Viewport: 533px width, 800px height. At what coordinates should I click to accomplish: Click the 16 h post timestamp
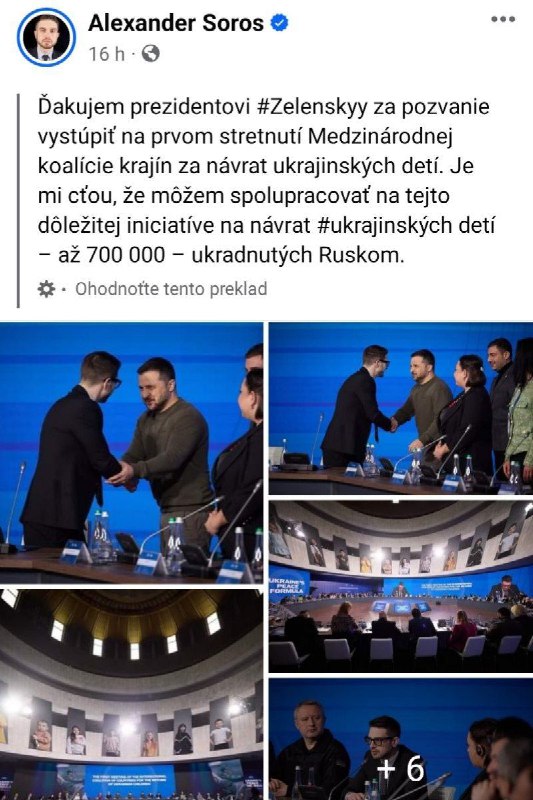(x=107, y=54)
